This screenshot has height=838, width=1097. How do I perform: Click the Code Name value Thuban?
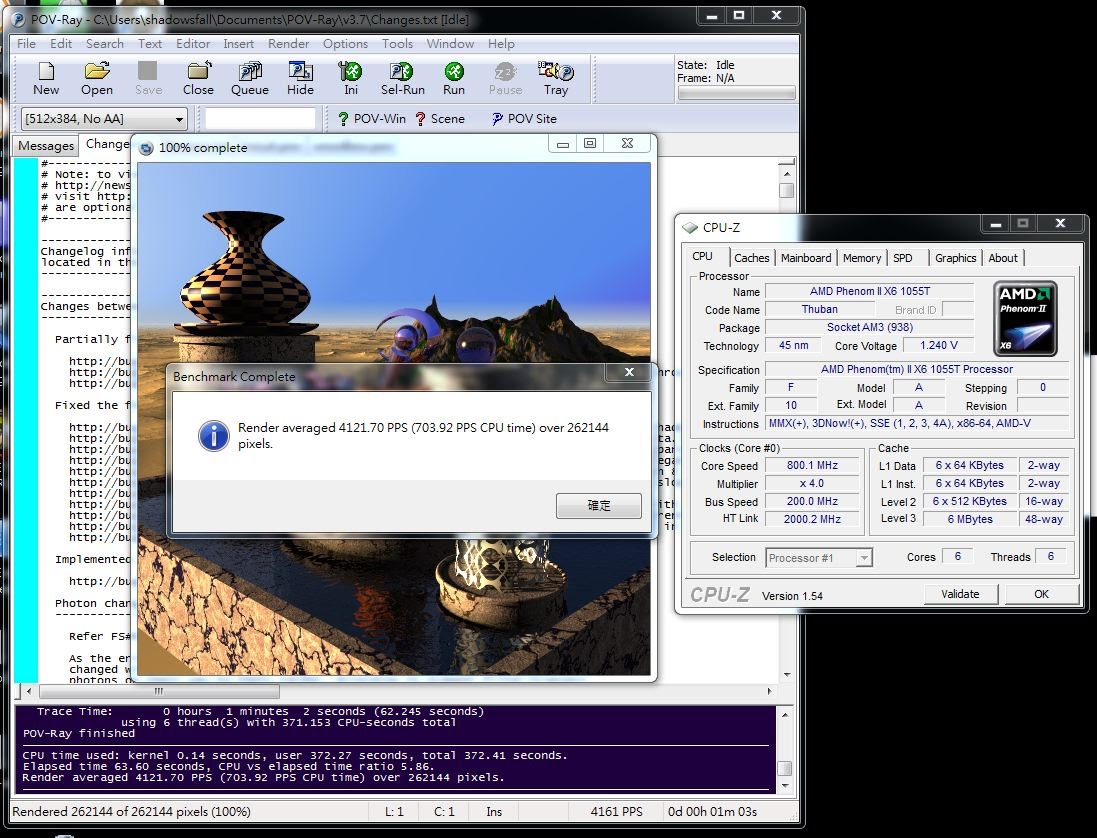[819, 309]
